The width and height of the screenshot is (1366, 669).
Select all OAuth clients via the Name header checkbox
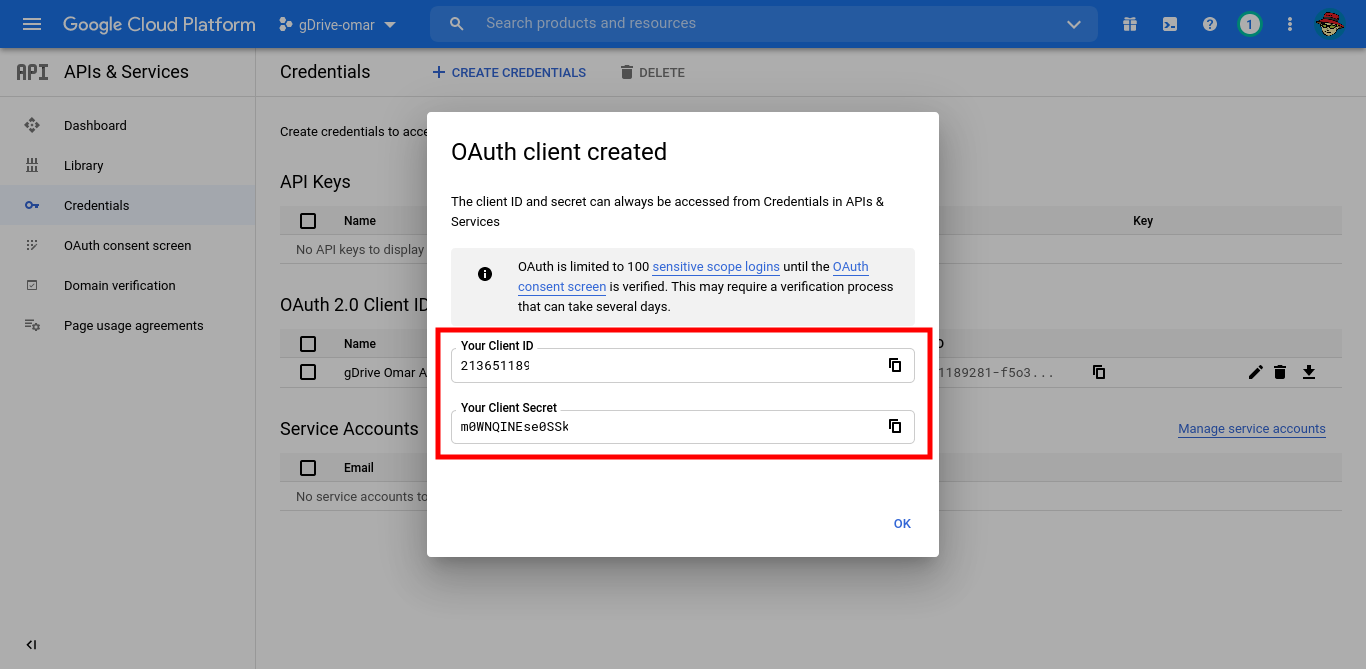click(x=307, y=343)
